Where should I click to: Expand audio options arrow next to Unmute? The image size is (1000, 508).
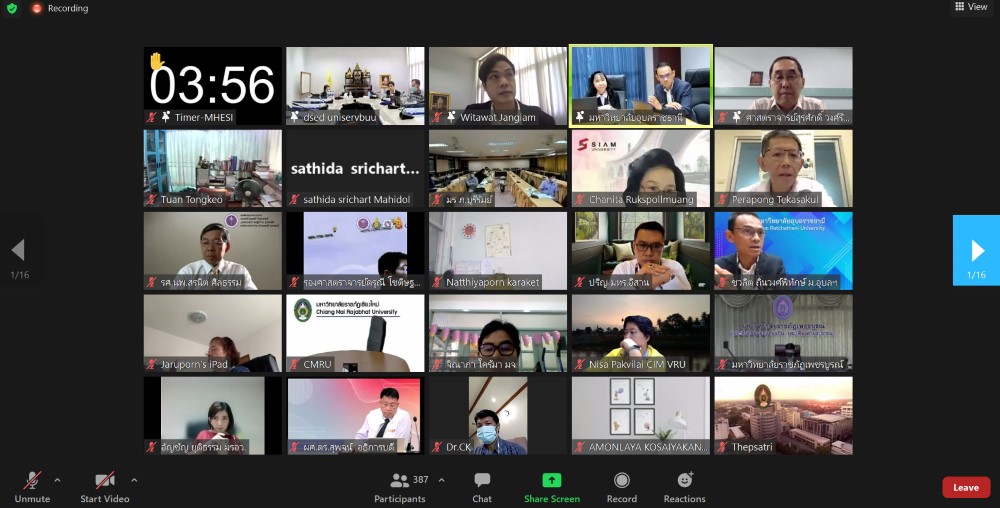pyautogui.click(x=57, y=480)
